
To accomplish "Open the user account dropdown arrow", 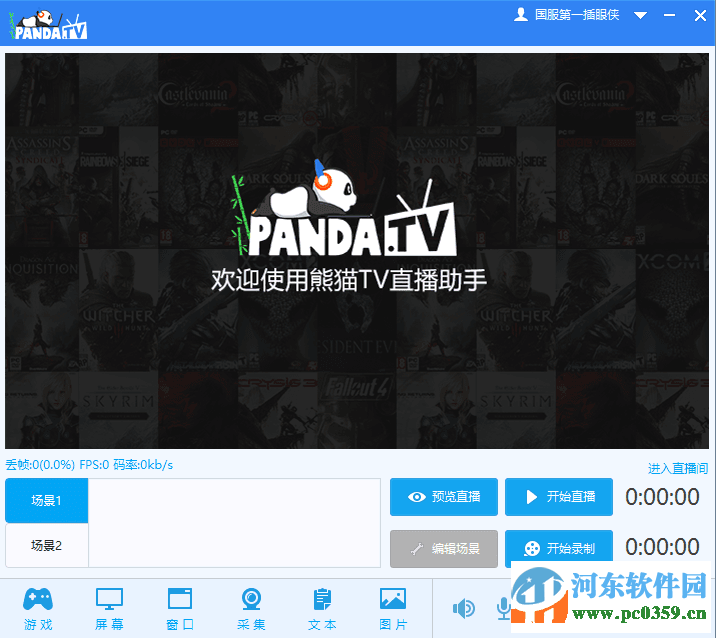I will point(640,16).
